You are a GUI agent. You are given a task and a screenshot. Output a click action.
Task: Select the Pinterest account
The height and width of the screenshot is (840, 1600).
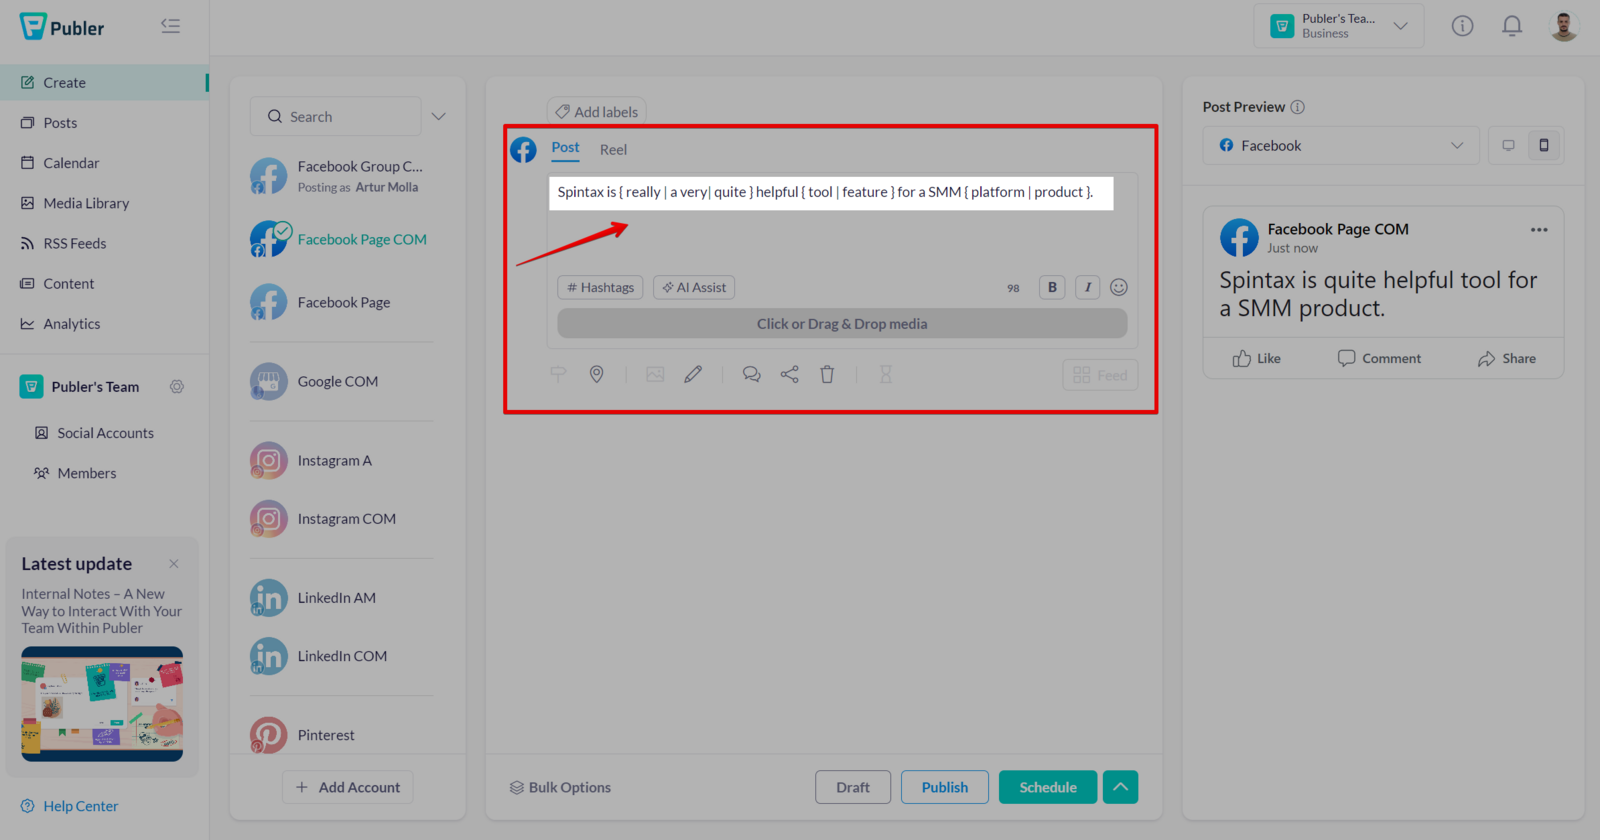pyautogui.click(x=341, y=735)
